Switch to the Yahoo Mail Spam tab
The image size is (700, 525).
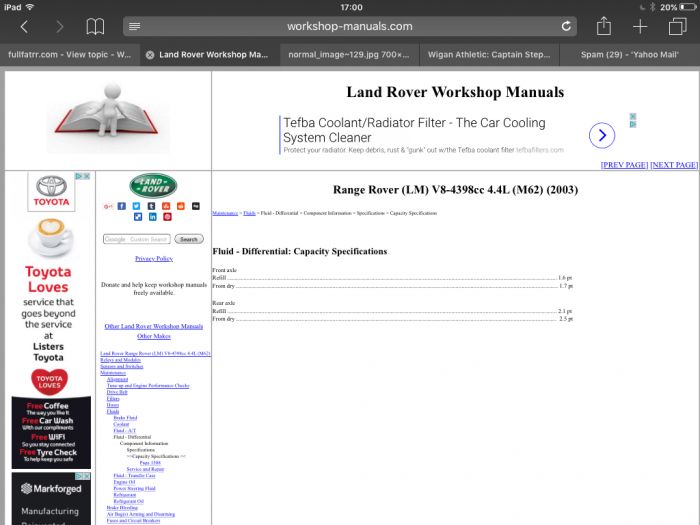[x=629, y=55]
